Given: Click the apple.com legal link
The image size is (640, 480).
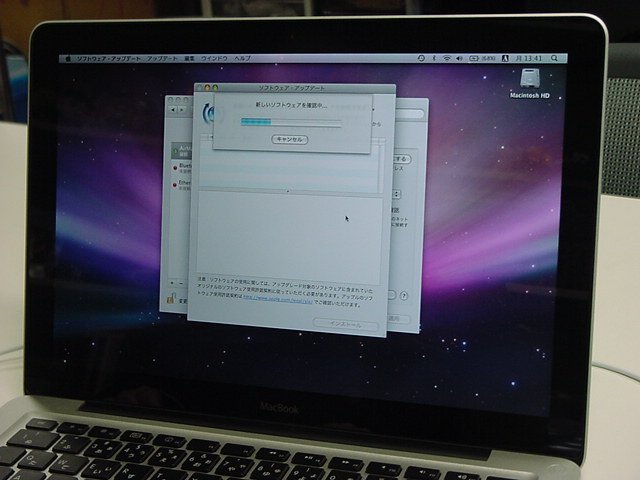Looking at the screenshot, I should point(278,300).
